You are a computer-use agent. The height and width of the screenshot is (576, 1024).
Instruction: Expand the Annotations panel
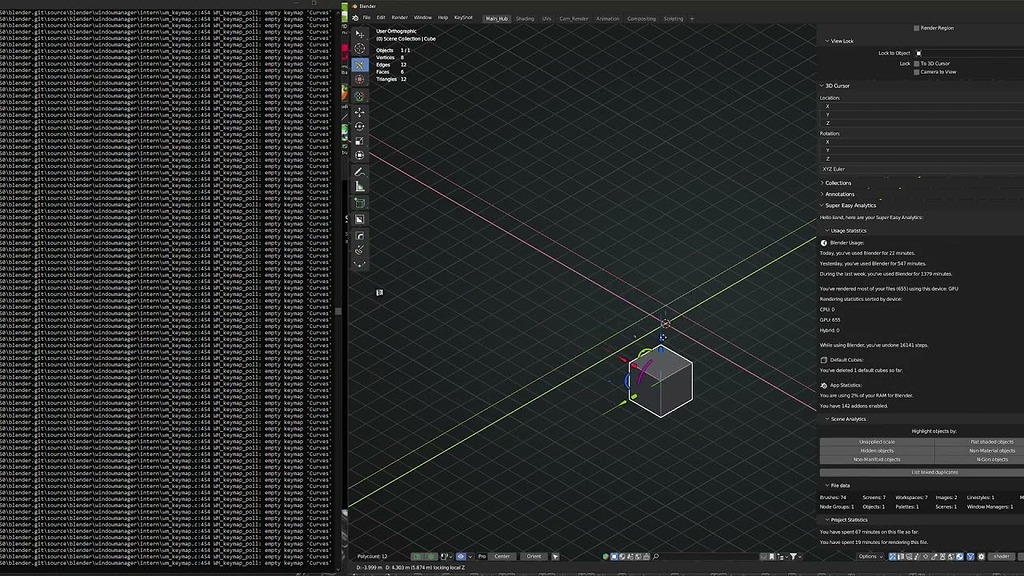pyautogui.click(x=837, y=194)
